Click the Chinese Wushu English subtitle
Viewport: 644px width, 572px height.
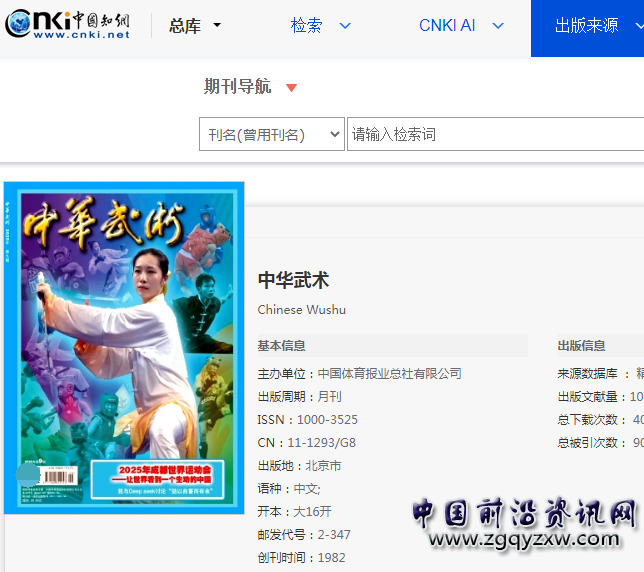coord(301,310)
